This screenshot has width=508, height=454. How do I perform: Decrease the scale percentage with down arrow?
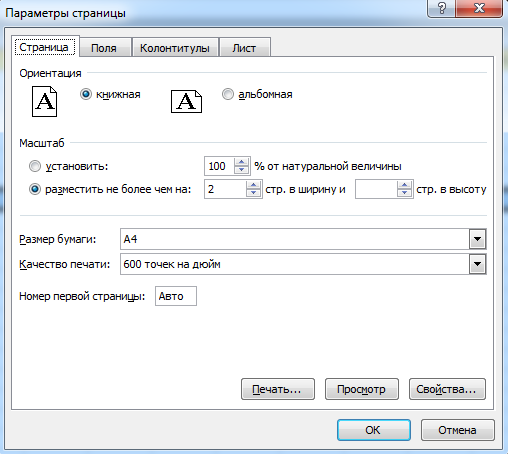pyautogui.click(x=242, y=170)
